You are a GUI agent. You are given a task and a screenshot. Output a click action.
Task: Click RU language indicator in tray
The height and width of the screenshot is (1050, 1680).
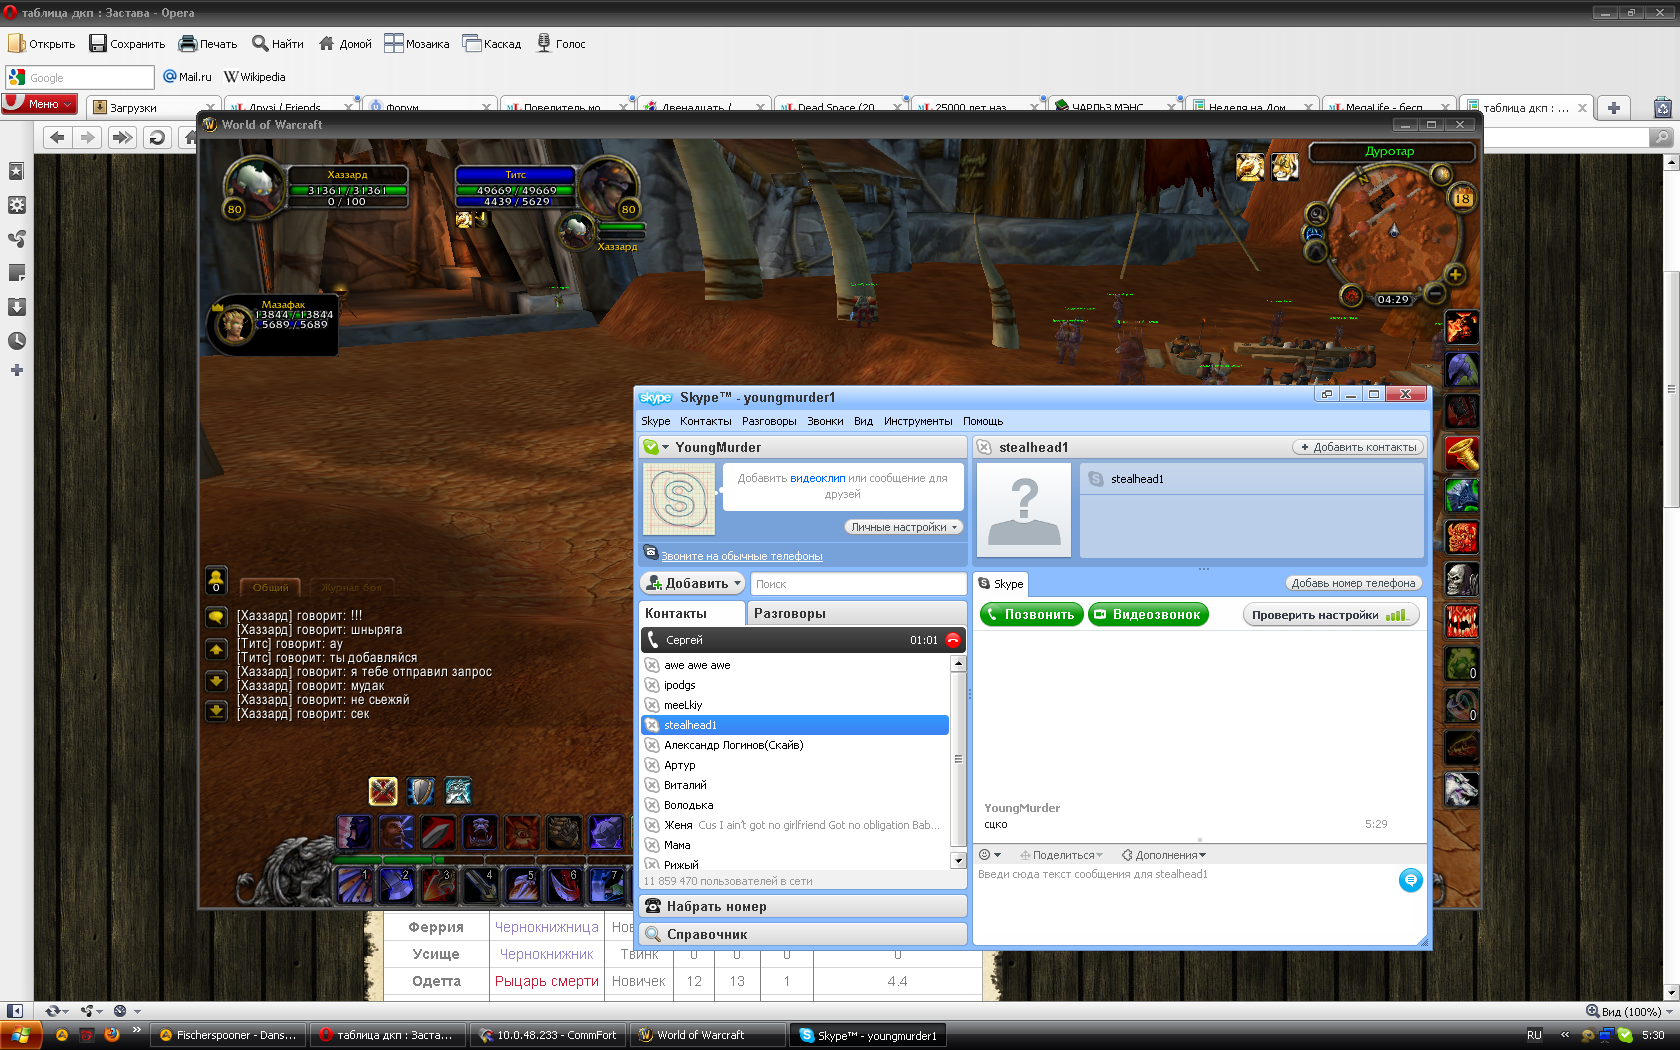coord(1534,1035)
